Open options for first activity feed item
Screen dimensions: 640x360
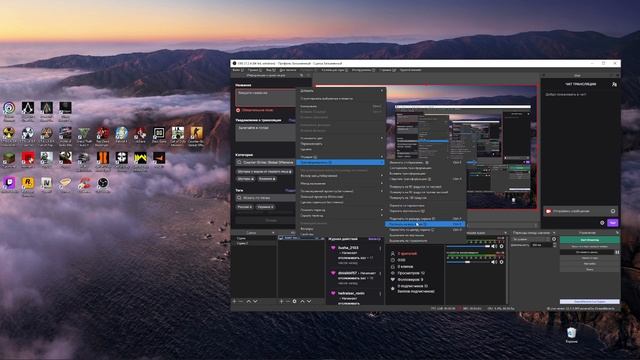380,248
